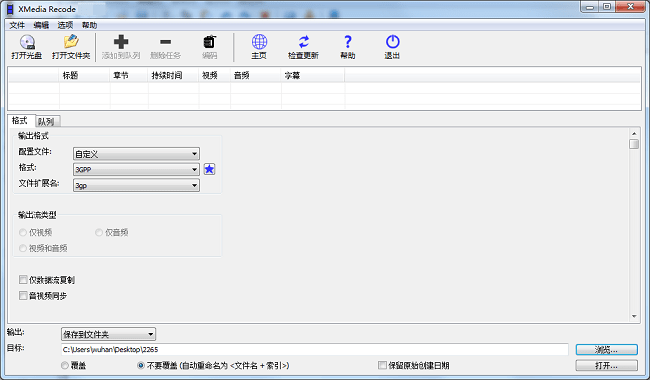Click the Title (标题) column header
650x380 pixels.
[x=85, y=75]
